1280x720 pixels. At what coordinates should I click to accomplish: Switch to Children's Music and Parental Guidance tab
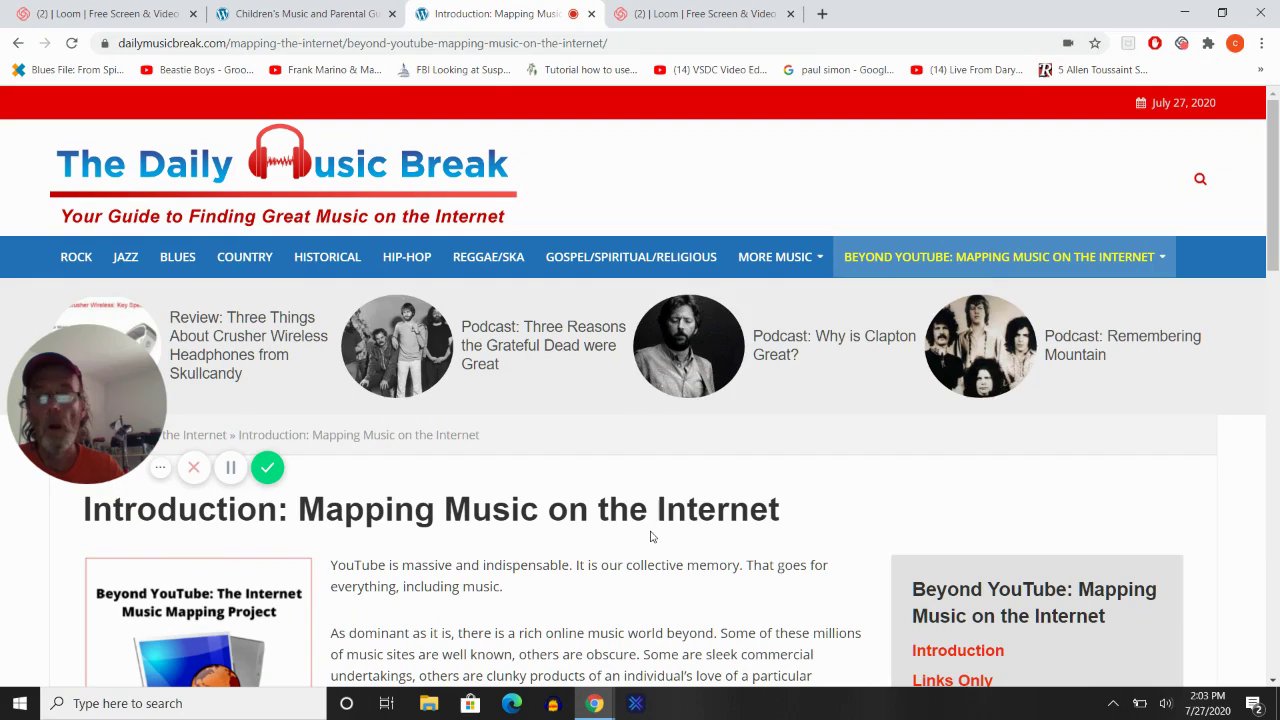307,14
